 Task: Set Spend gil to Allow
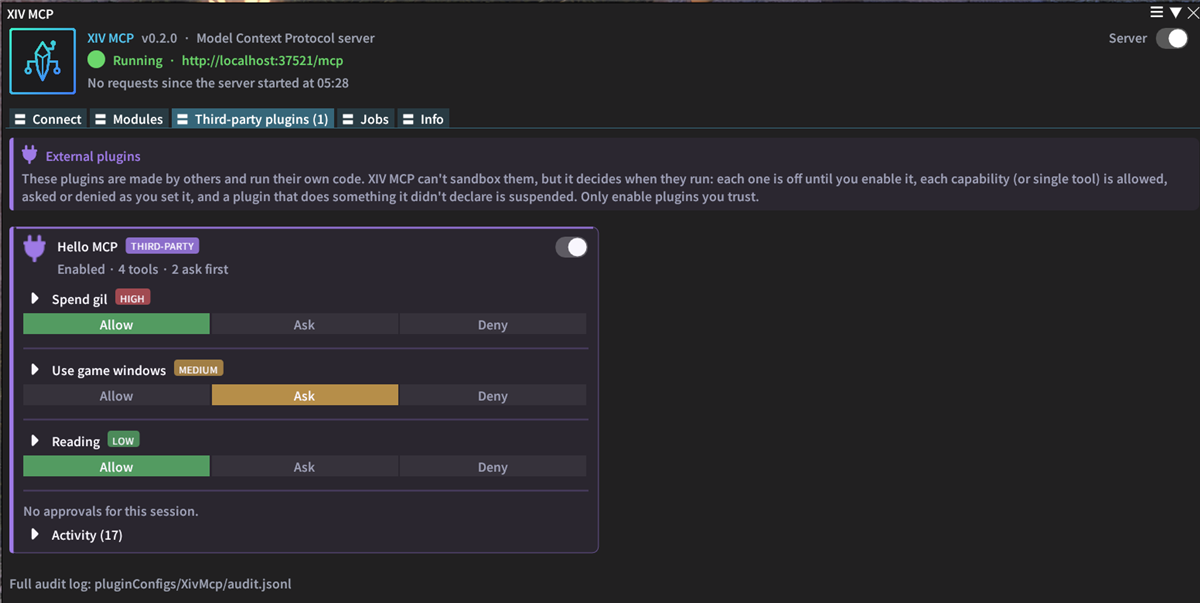tap(116, 324)
